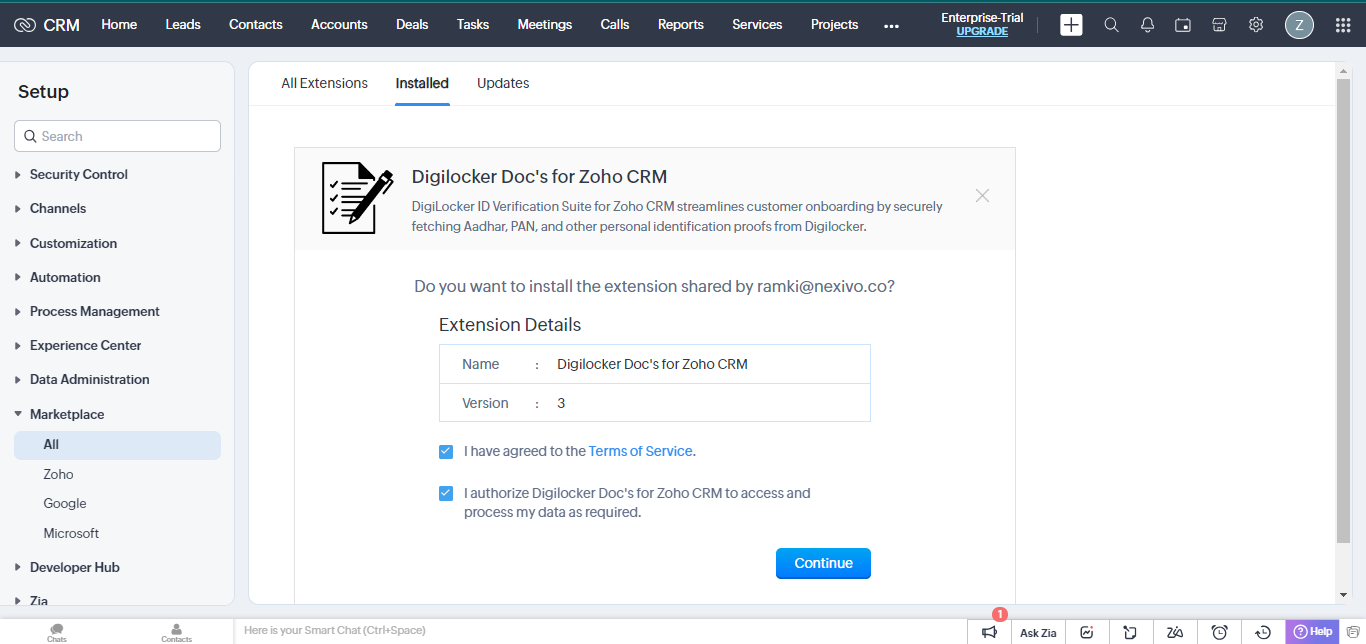Click the Smart Chat input bar
This screenshot has width=1366, height=644.
tap(600, 631)
